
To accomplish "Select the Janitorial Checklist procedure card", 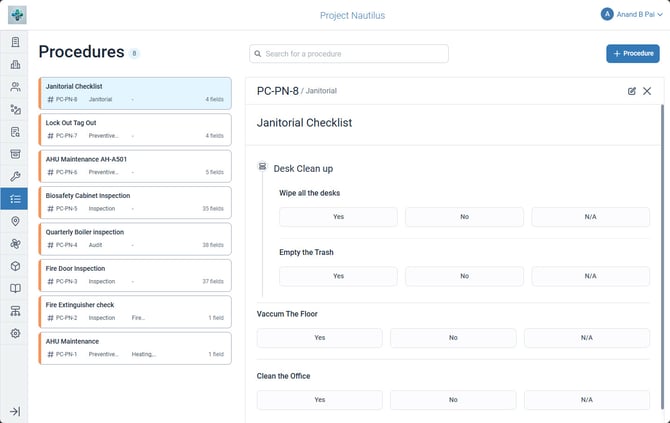I will tap(135, 93).
